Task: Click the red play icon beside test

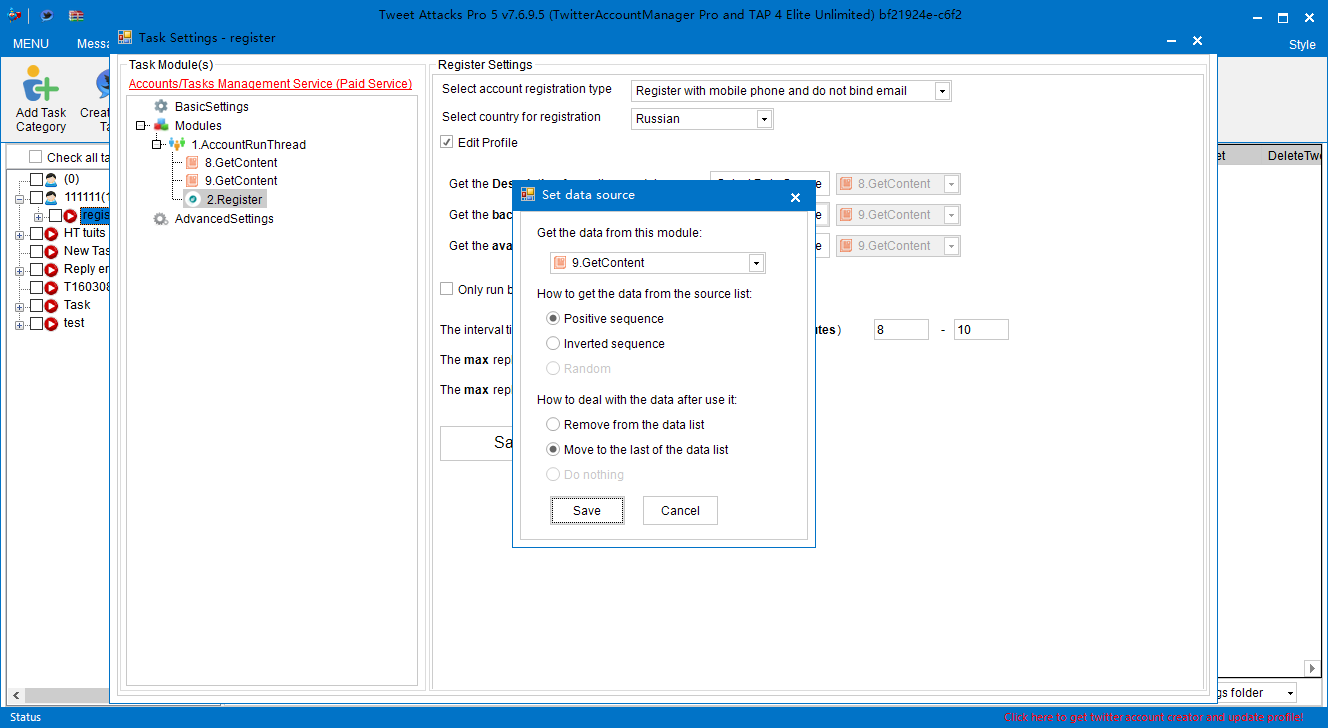Action: point(51,323)
